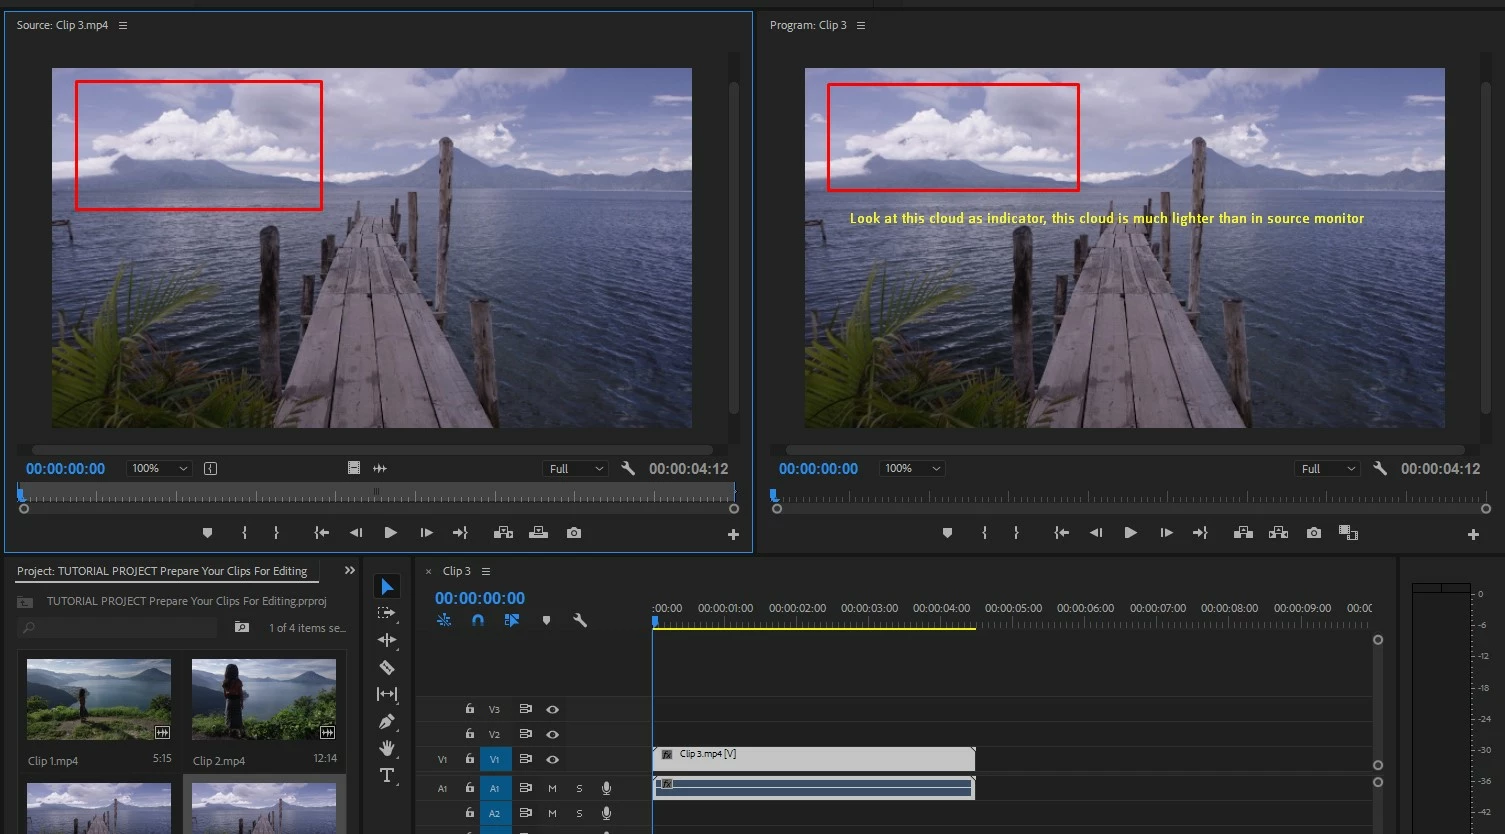Open Clip 3 timeline panel menu

click(x=486, y=571)
